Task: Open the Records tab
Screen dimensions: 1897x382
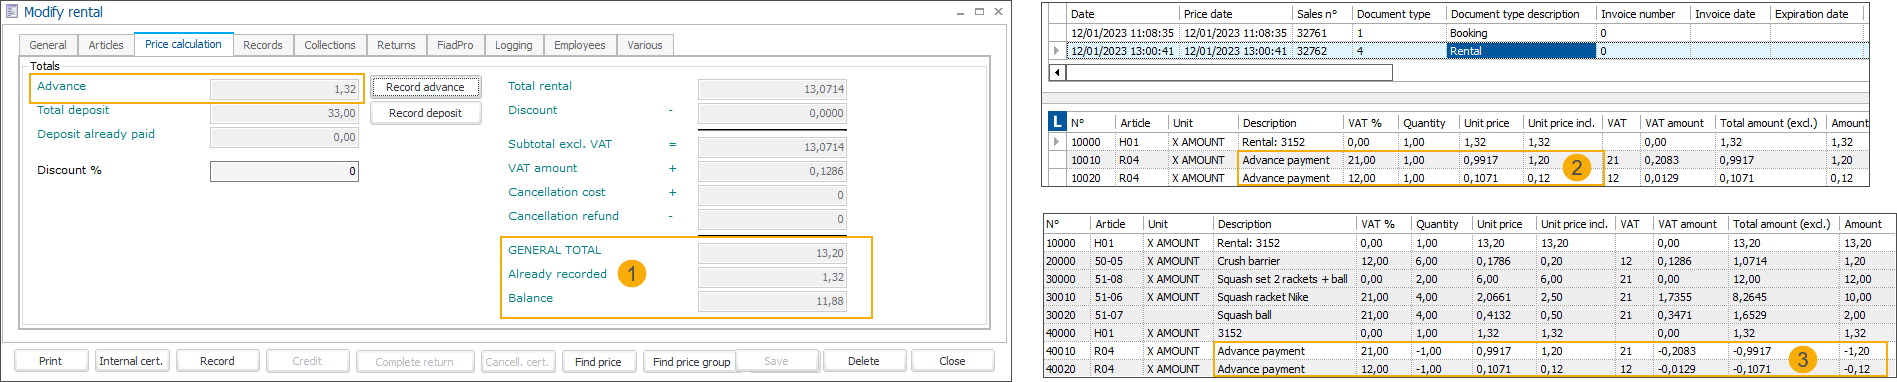Action: [x=263, y=45]
